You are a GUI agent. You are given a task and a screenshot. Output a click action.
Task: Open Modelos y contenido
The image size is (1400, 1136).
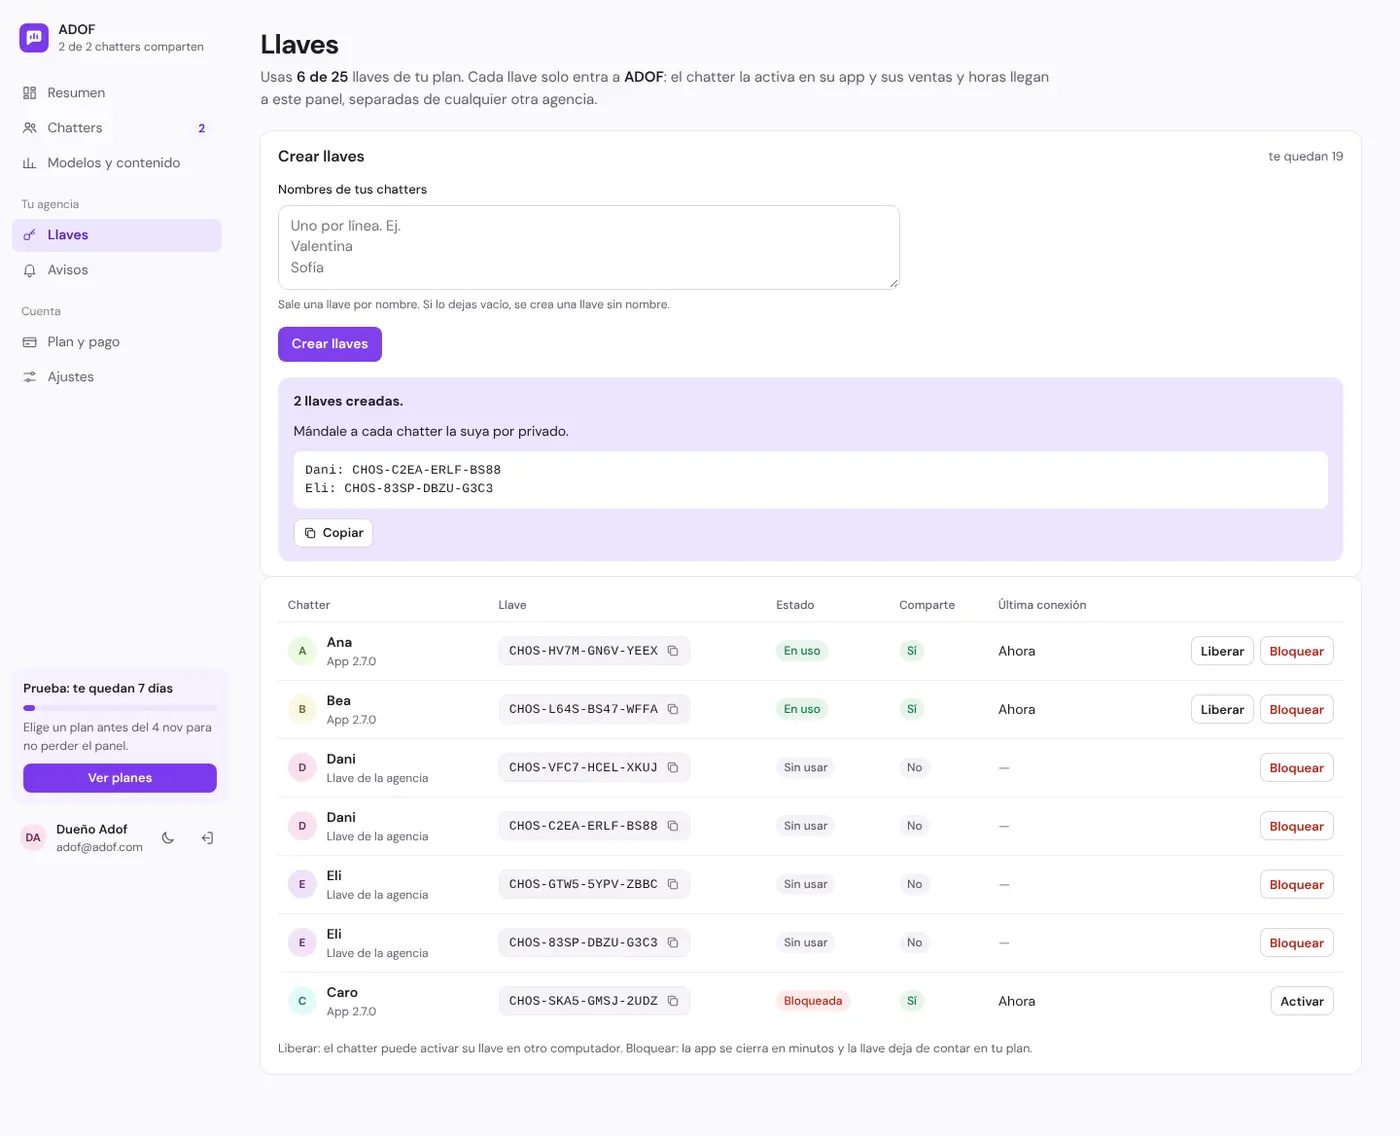click(117, 163)
